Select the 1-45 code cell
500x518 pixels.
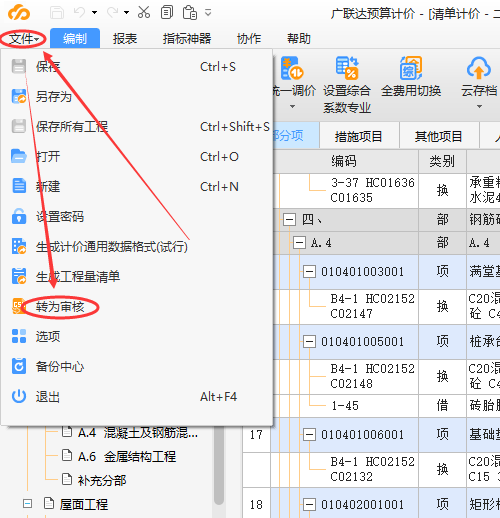345,406
